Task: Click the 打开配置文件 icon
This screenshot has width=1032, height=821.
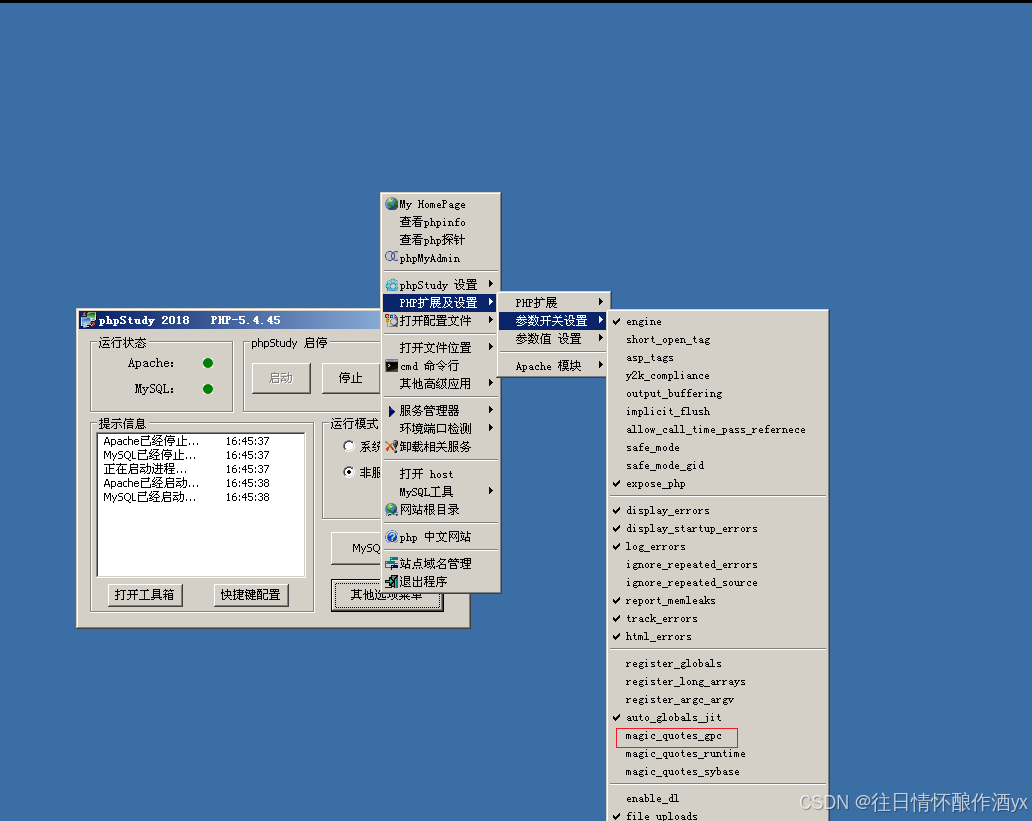Action: [x=392, y=321]
